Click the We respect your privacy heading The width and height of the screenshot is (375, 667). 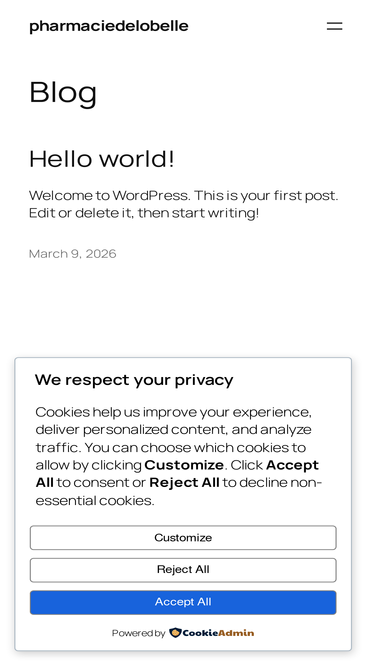point(134,380)
